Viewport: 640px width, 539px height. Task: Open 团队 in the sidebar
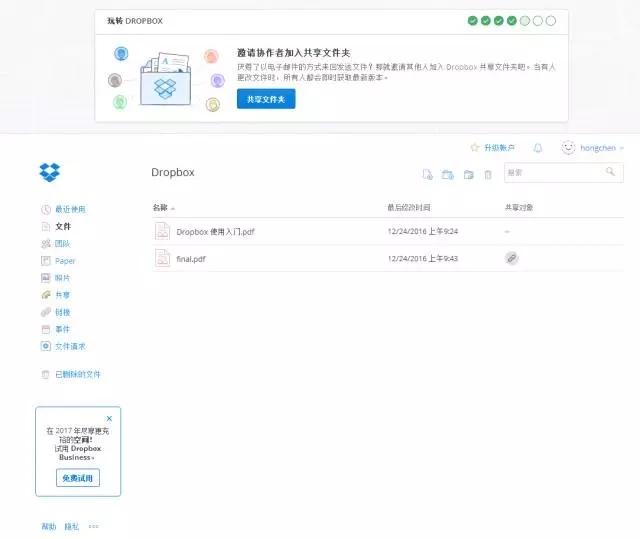[62, 244]
